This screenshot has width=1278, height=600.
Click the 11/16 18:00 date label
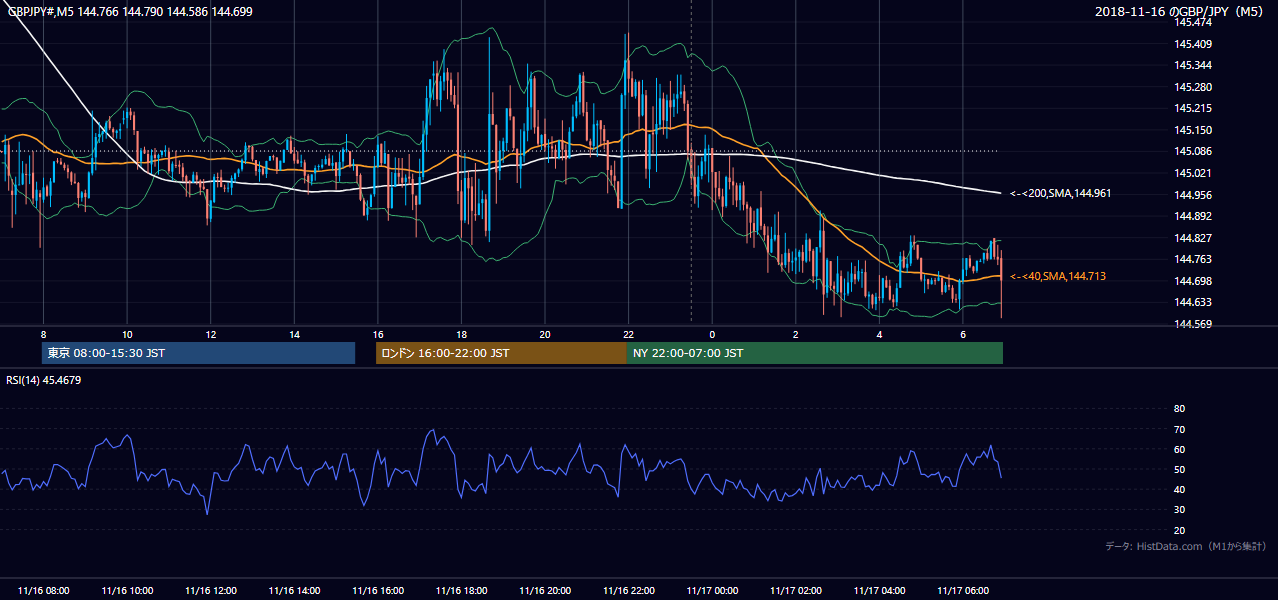[461, 591]
